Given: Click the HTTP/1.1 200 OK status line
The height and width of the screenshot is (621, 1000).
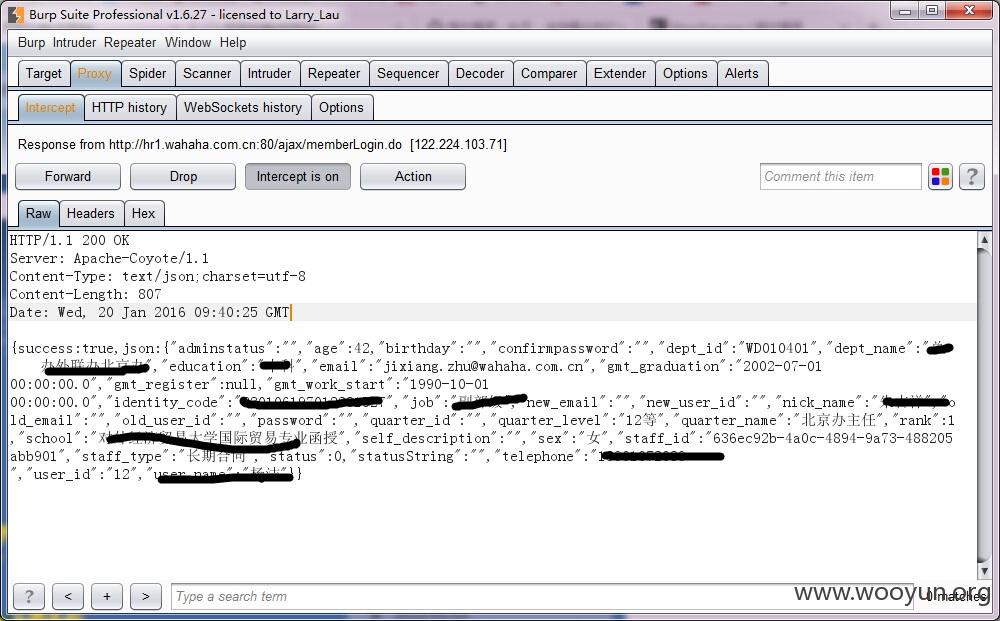Looking at the screenshot, I should 70,240.
